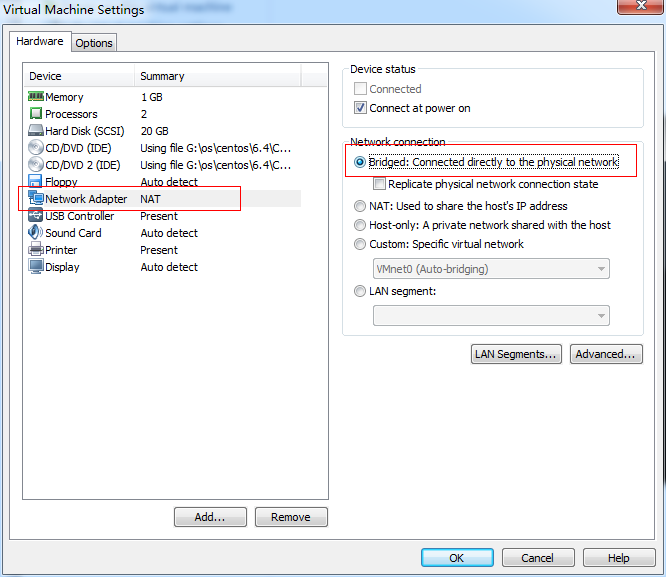The width and height of the screenshot is (666, 577).
Task: Click the USB Controller icon
Action: (x=36, y=215)
